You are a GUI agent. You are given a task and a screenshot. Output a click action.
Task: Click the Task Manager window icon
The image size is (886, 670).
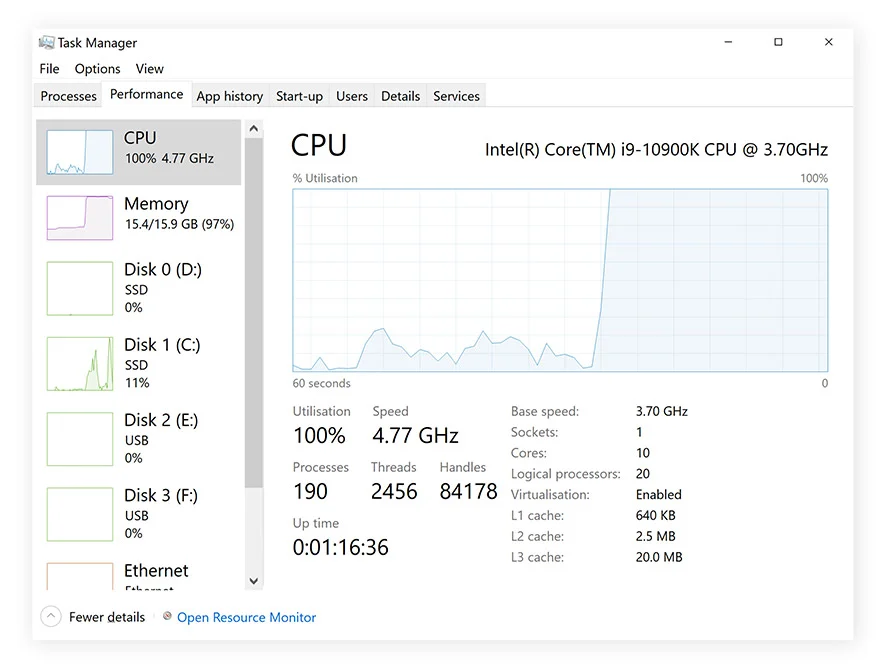point(43,42)
